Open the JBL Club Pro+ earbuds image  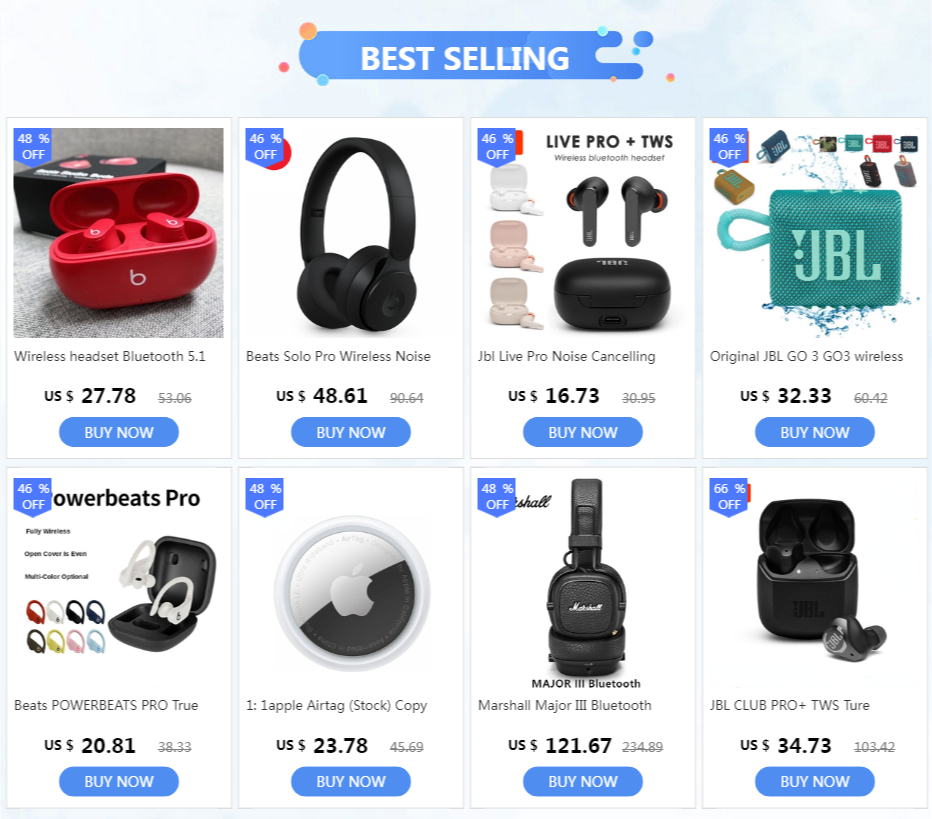[x=814, y=582]
